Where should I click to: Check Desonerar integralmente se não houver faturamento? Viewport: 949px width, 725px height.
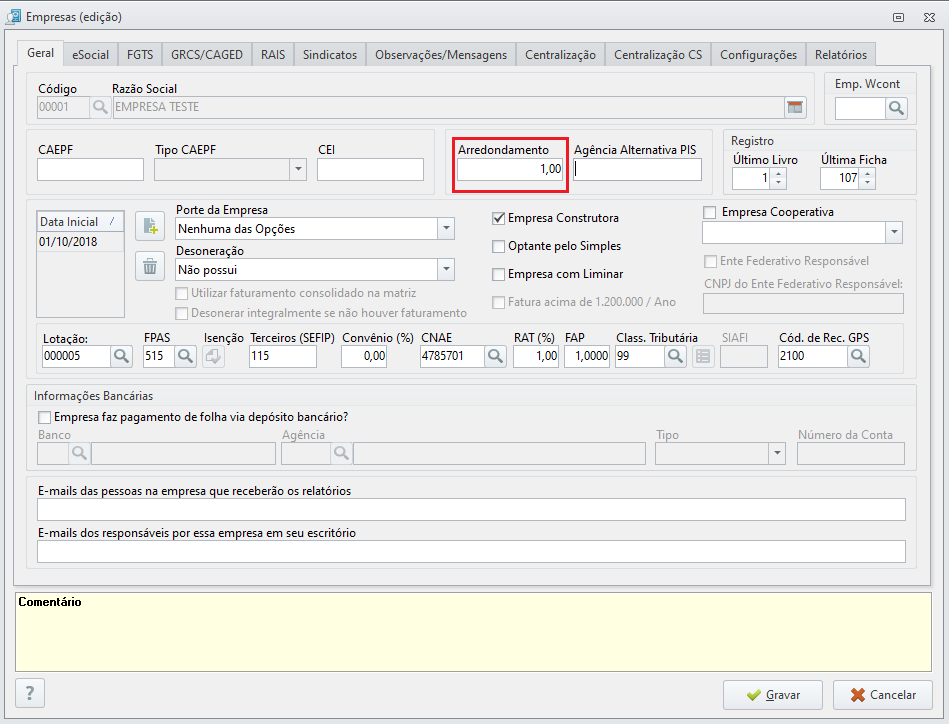tap(181, 313)
